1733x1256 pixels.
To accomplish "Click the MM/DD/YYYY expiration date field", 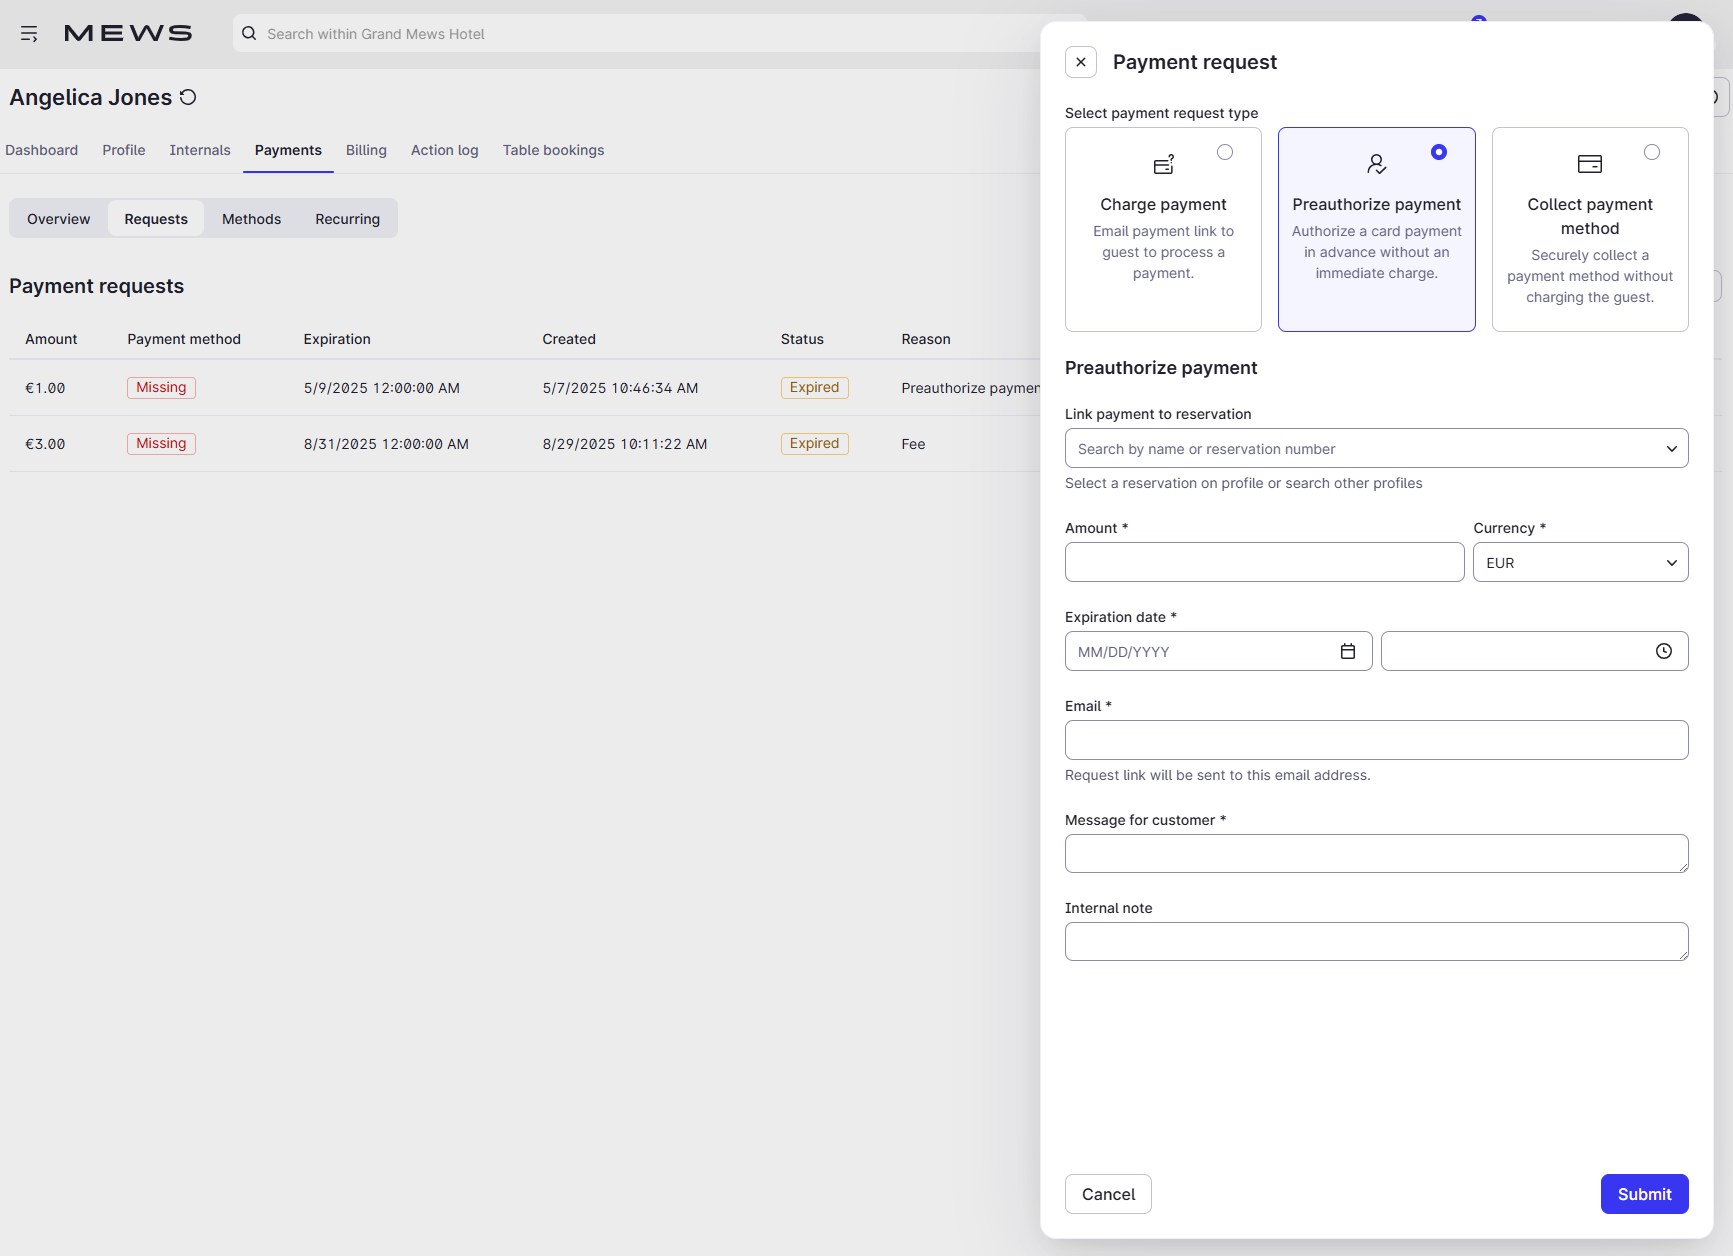I will coord(1219,651).
